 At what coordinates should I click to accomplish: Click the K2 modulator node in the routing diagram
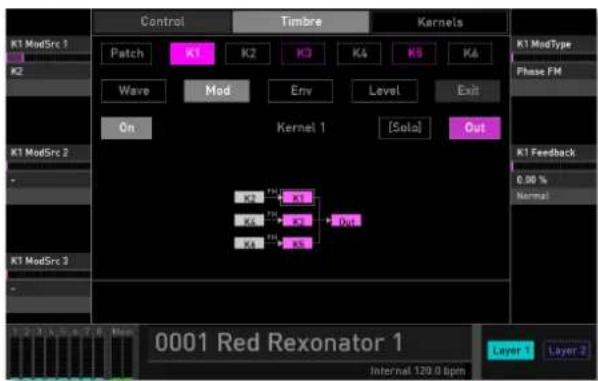pos(249,198)
